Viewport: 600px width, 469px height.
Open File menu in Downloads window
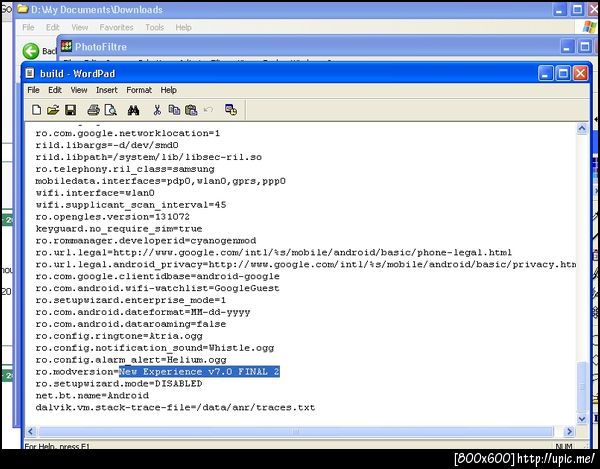coord(28,27)
